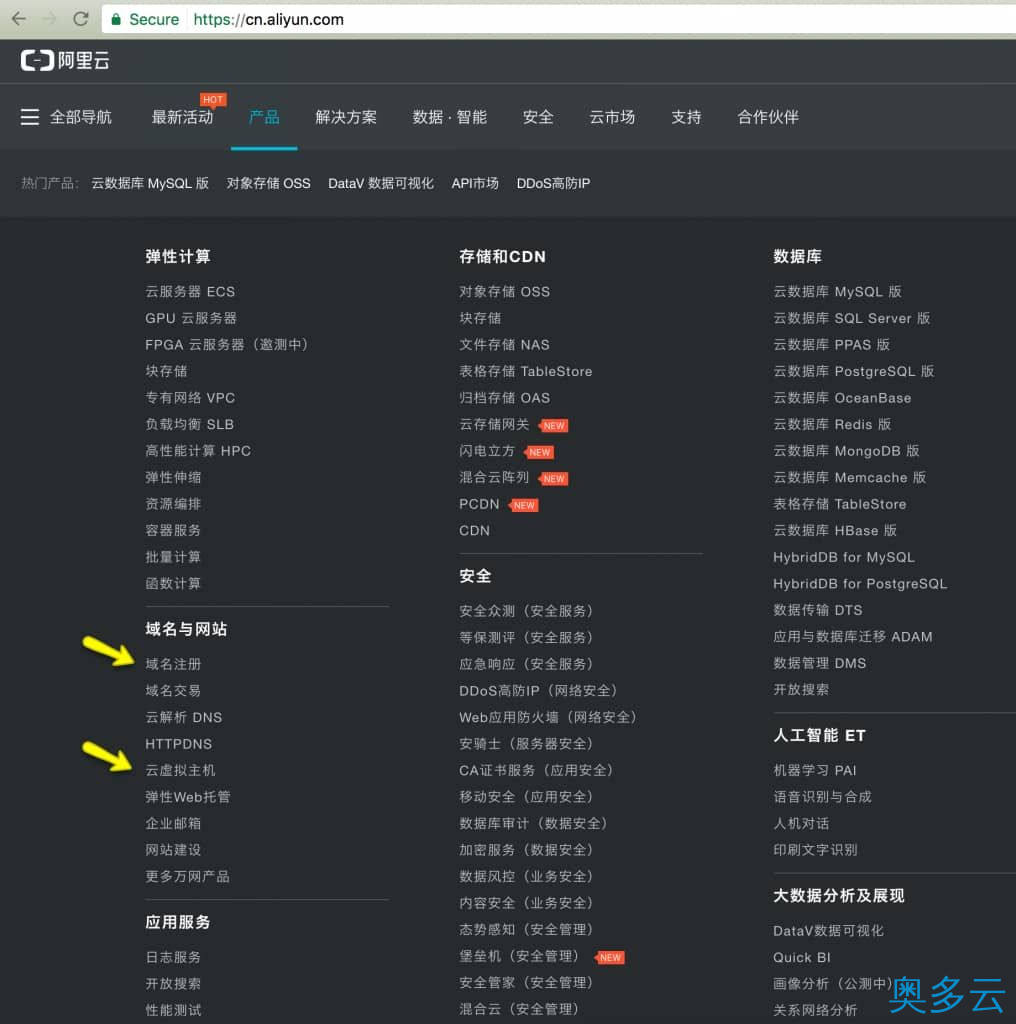This screenshot has height=1024, width=1016.
Task: Open 混合云阵列 link
Action: pyautogui.click(x=494, y=477)
